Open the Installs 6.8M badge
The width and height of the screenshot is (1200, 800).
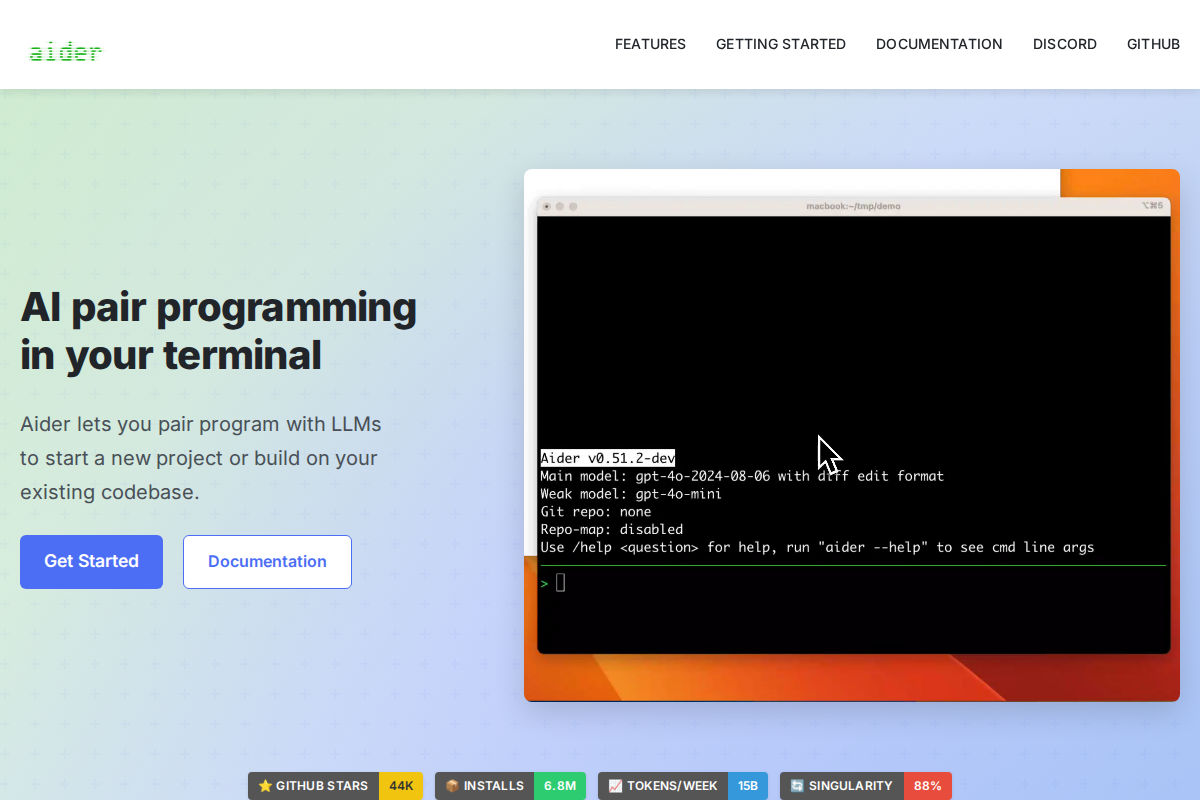pos(510,786)
